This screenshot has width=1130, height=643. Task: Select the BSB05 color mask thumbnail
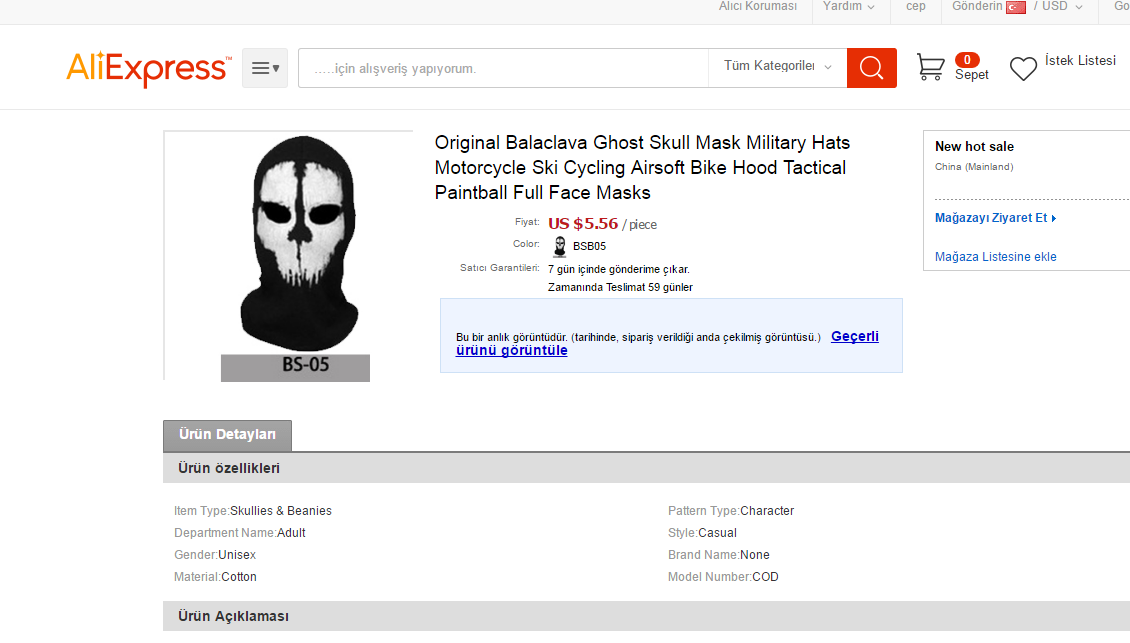pyautogui.click(x=559, y=247)
